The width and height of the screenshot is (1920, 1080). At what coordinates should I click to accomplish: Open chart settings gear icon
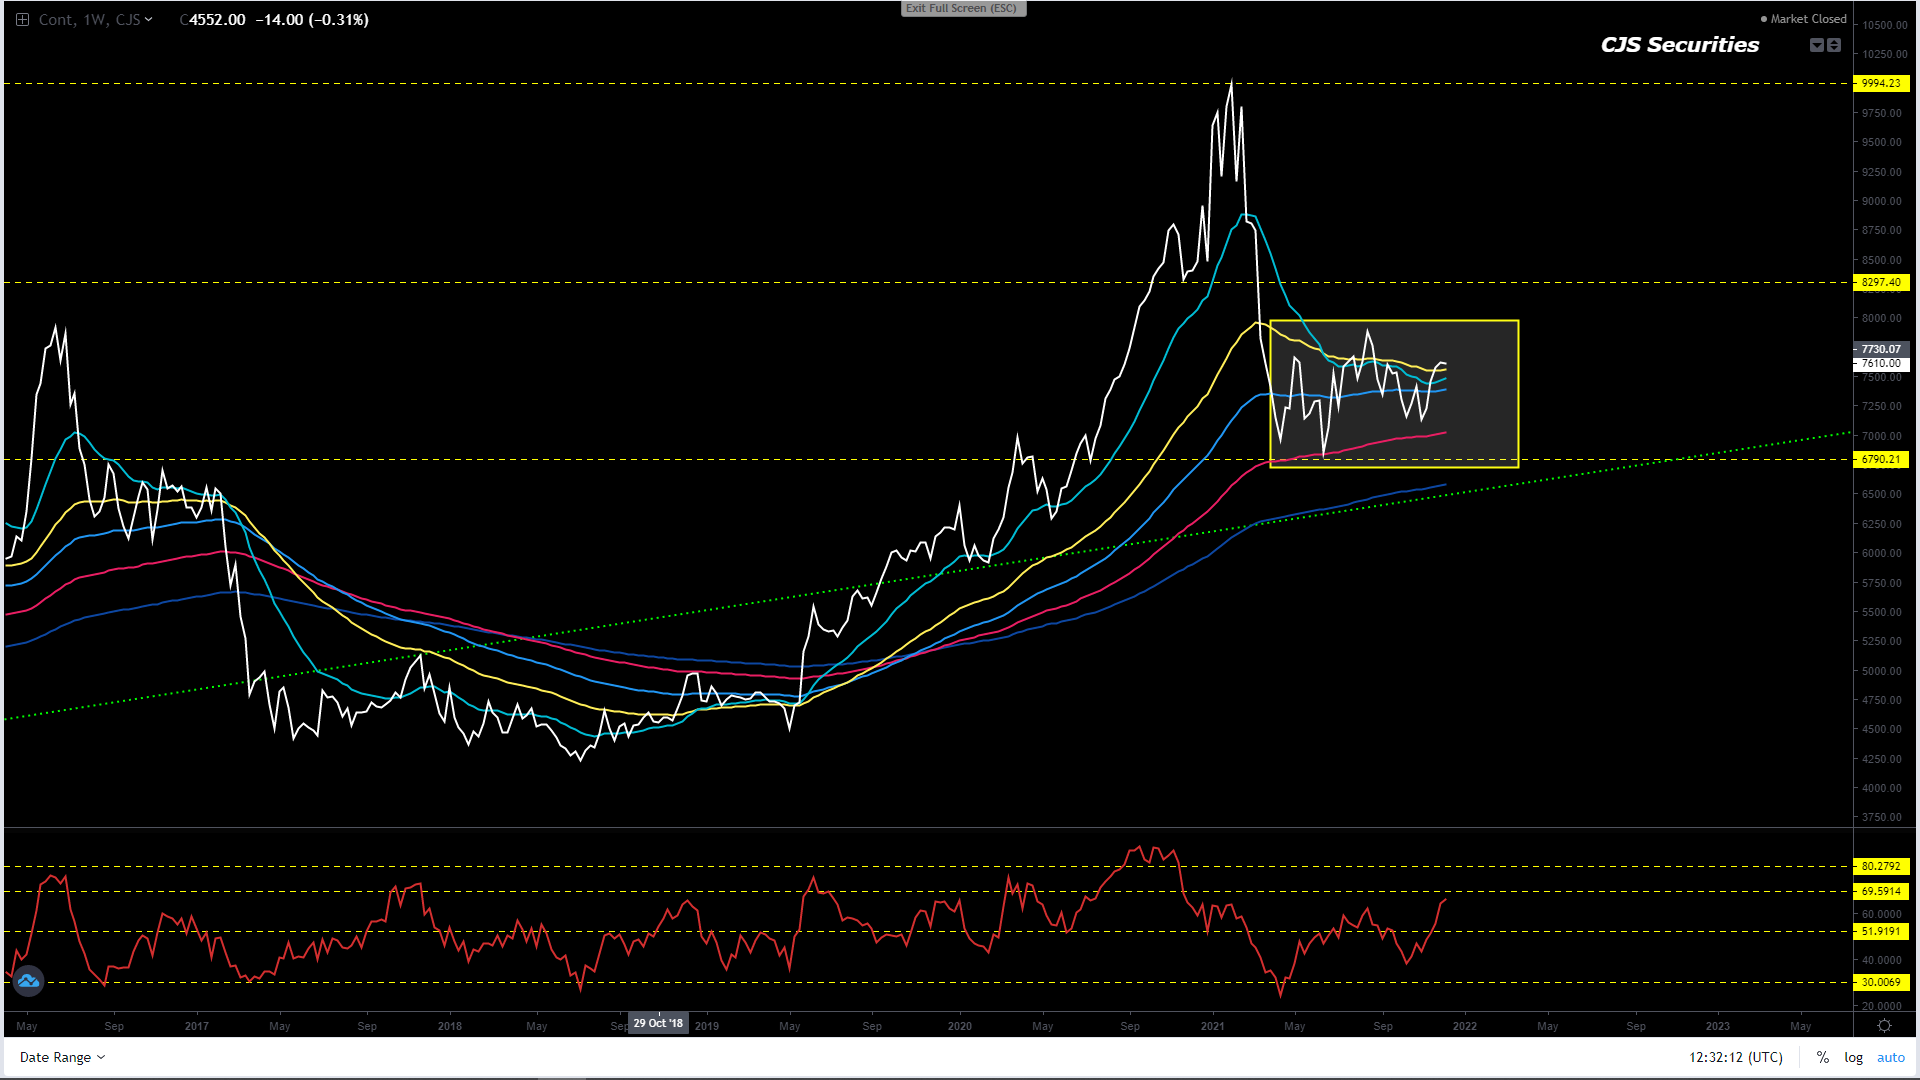tap(1884, 1026)
